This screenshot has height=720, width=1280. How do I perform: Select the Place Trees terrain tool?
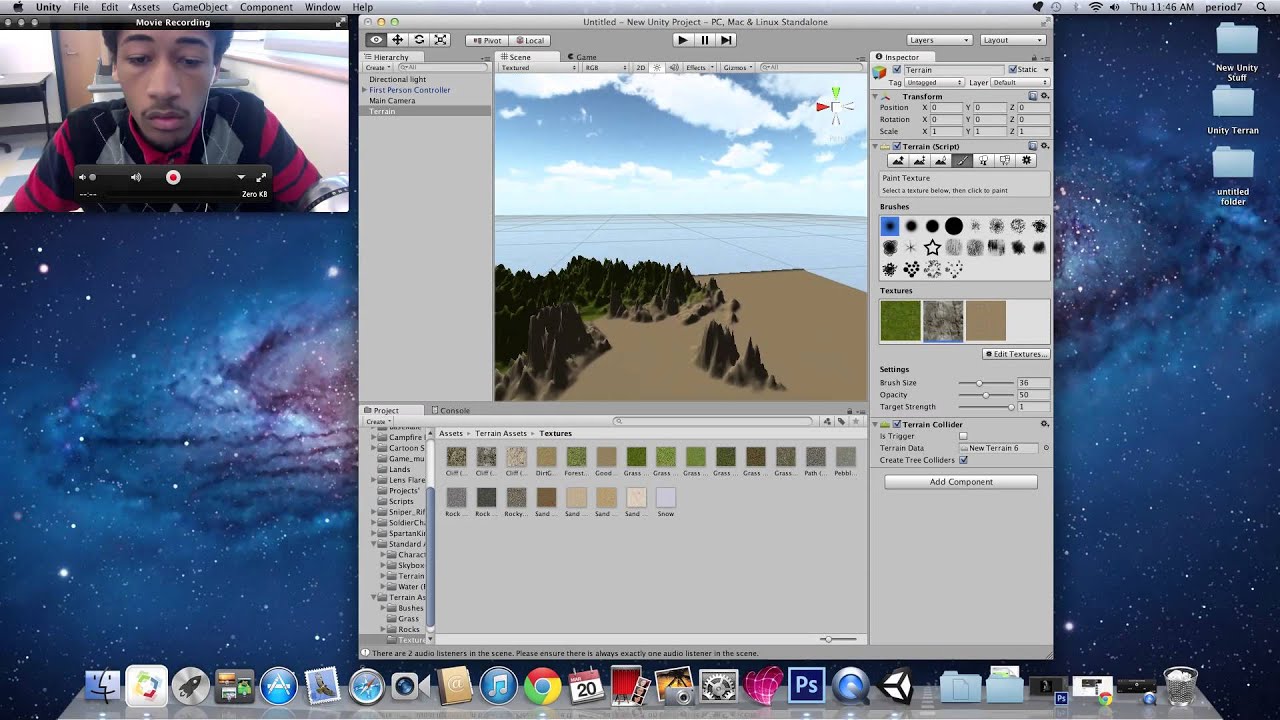click(x=984, y=161)
